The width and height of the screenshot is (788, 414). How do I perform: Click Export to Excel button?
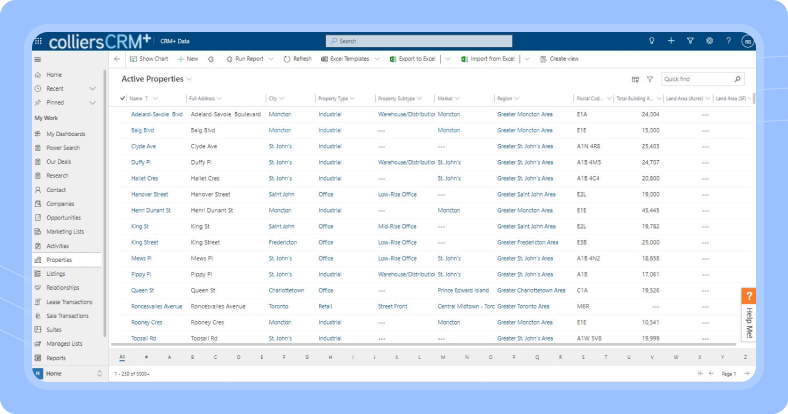click(x=413, y=59)
